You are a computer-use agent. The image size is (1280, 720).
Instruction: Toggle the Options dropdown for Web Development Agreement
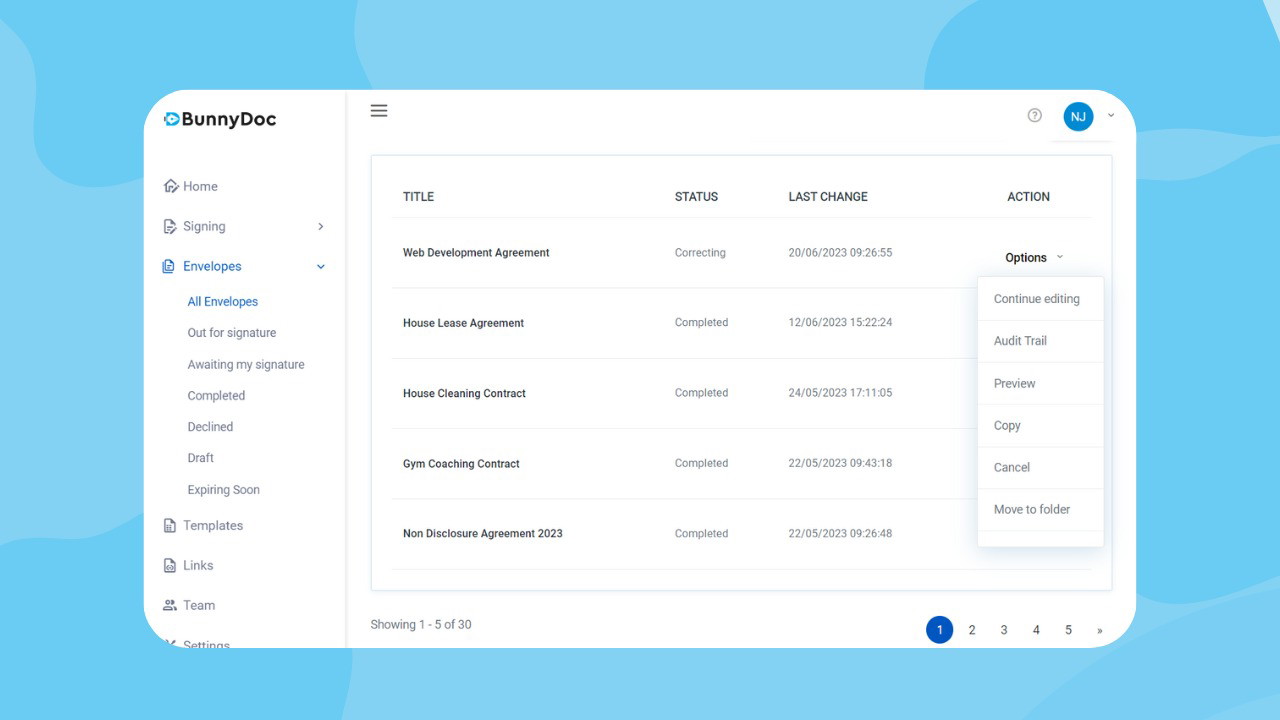(1034, 258)
